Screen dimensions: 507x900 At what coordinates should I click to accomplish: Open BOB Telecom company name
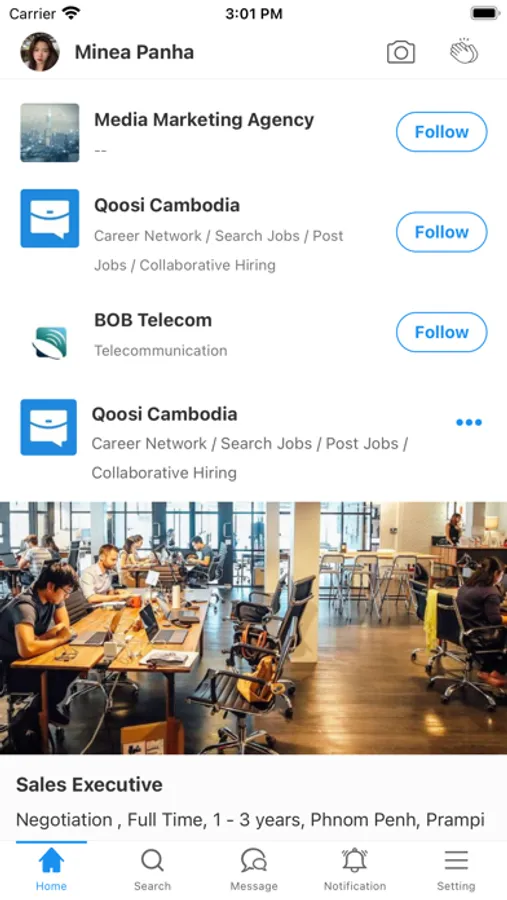pyautogui.click(x=153, y=320)
